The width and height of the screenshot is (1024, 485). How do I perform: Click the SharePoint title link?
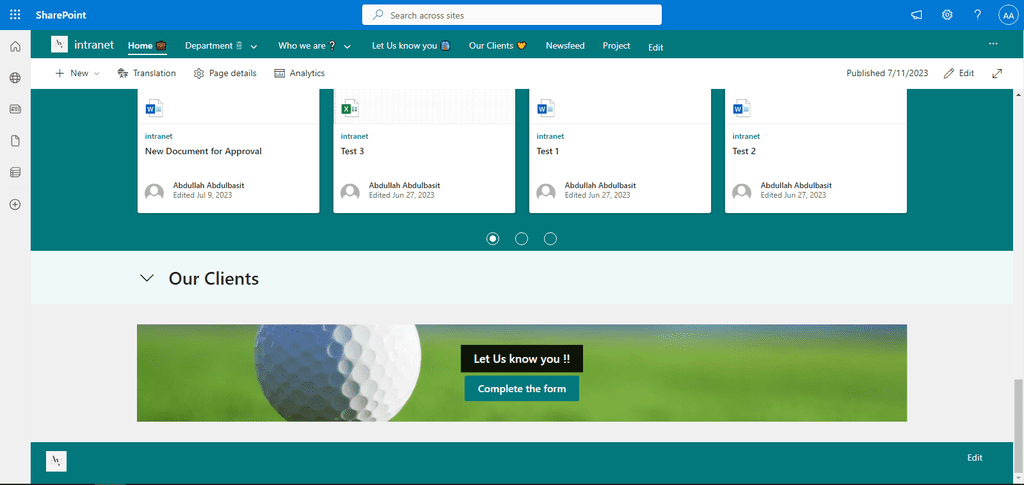61,15
